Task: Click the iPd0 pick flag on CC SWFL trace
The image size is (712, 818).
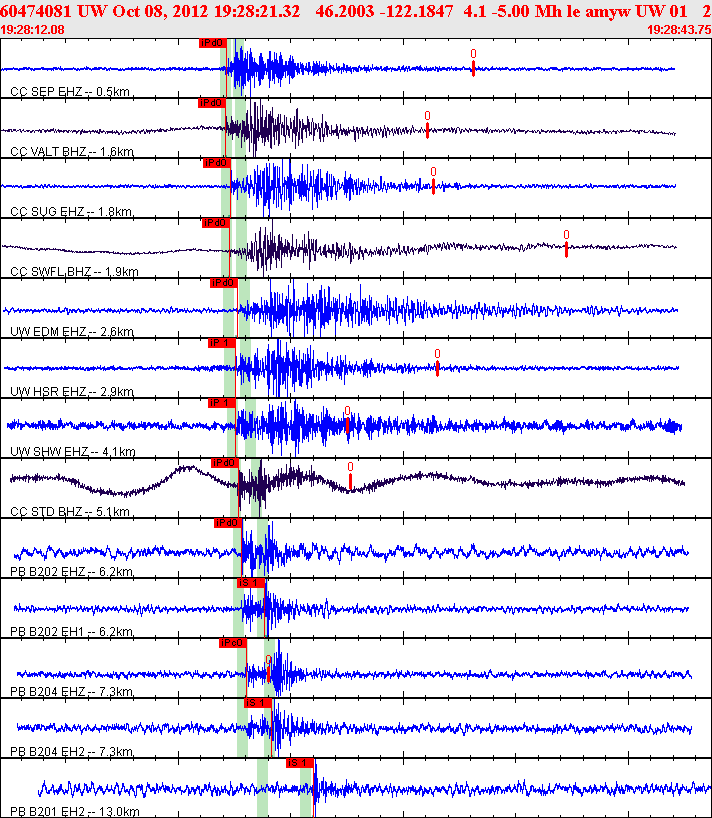Action: (215, 223)
